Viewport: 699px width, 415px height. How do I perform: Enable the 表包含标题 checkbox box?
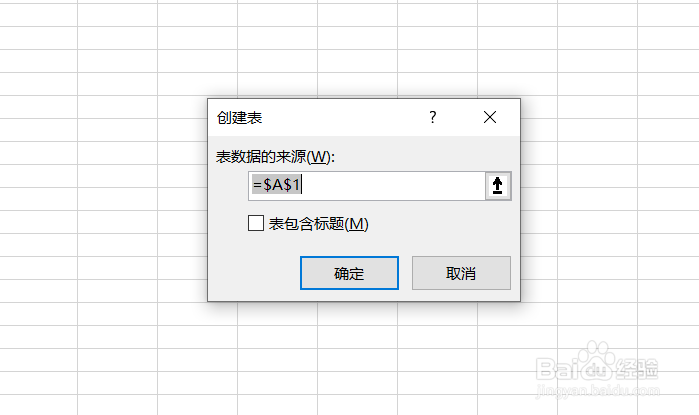[256, 223]
